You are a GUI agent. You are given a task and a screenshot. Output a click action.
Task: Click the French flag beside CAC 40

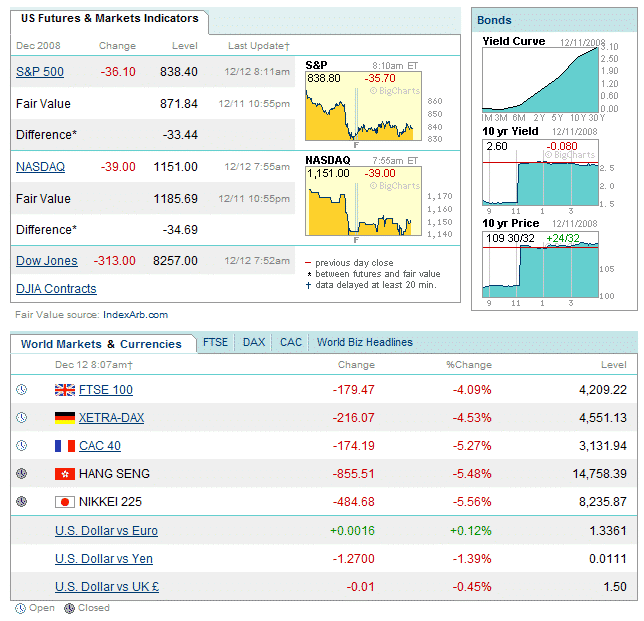(x=66, y=446)
